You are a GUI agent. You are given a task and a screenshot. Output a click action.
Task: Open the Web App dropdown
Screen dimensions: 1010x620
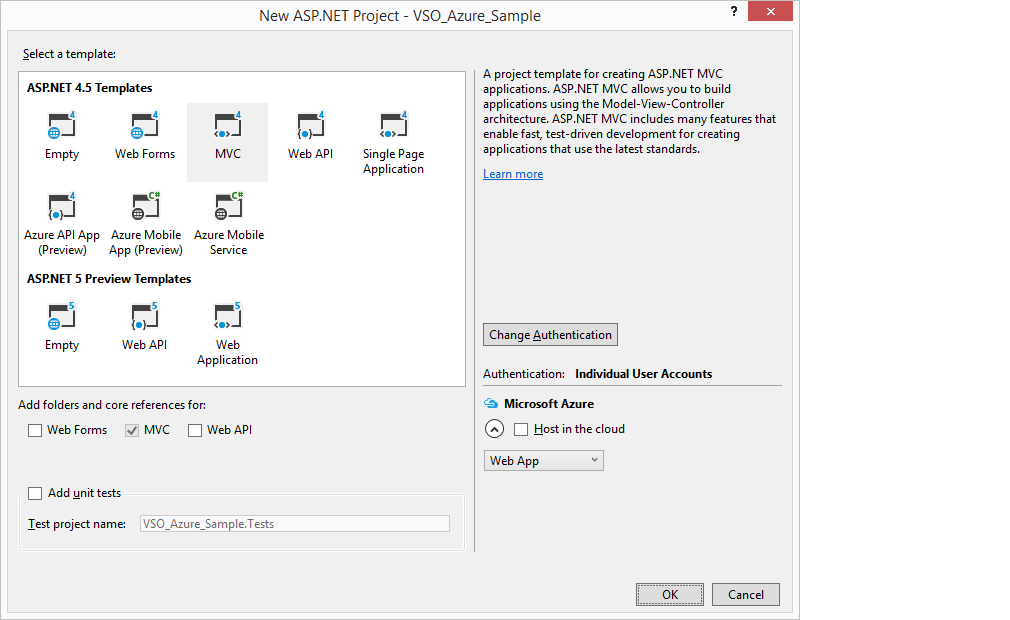pyautogui.click(x=543, y=461)
